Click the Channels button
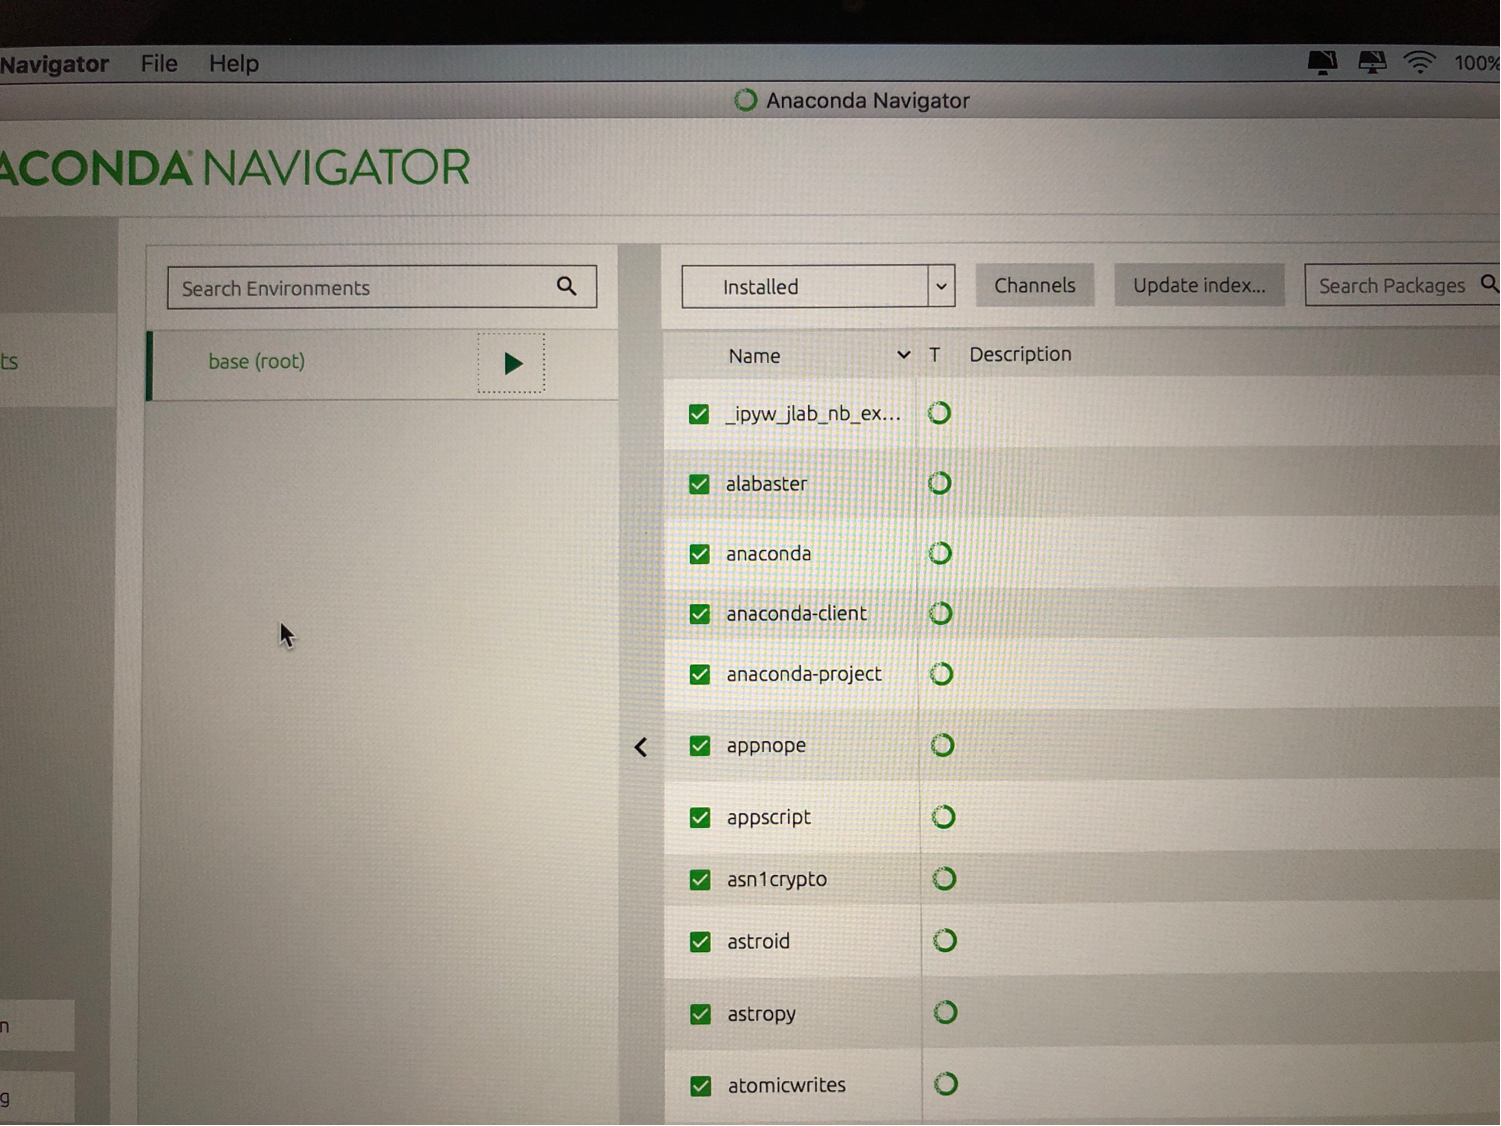 (x=1034, y=285)
